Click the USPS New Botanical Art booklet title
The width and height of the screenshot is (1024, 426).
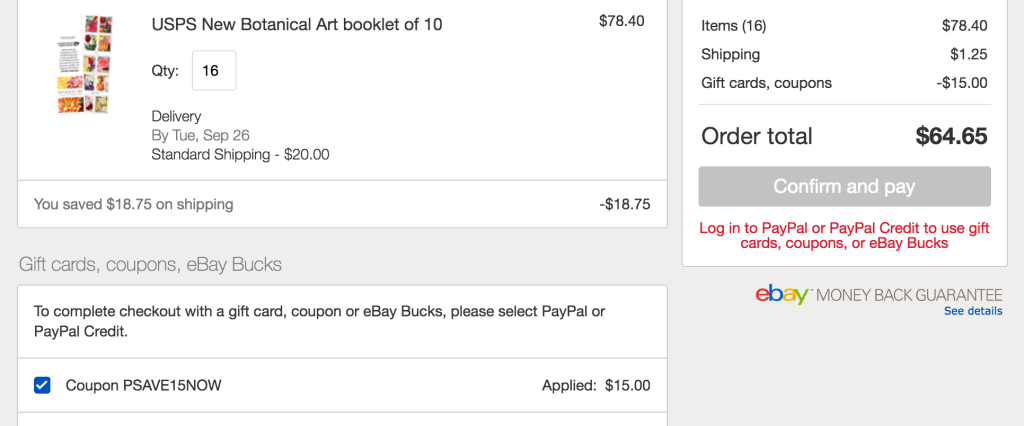point(296,24)
